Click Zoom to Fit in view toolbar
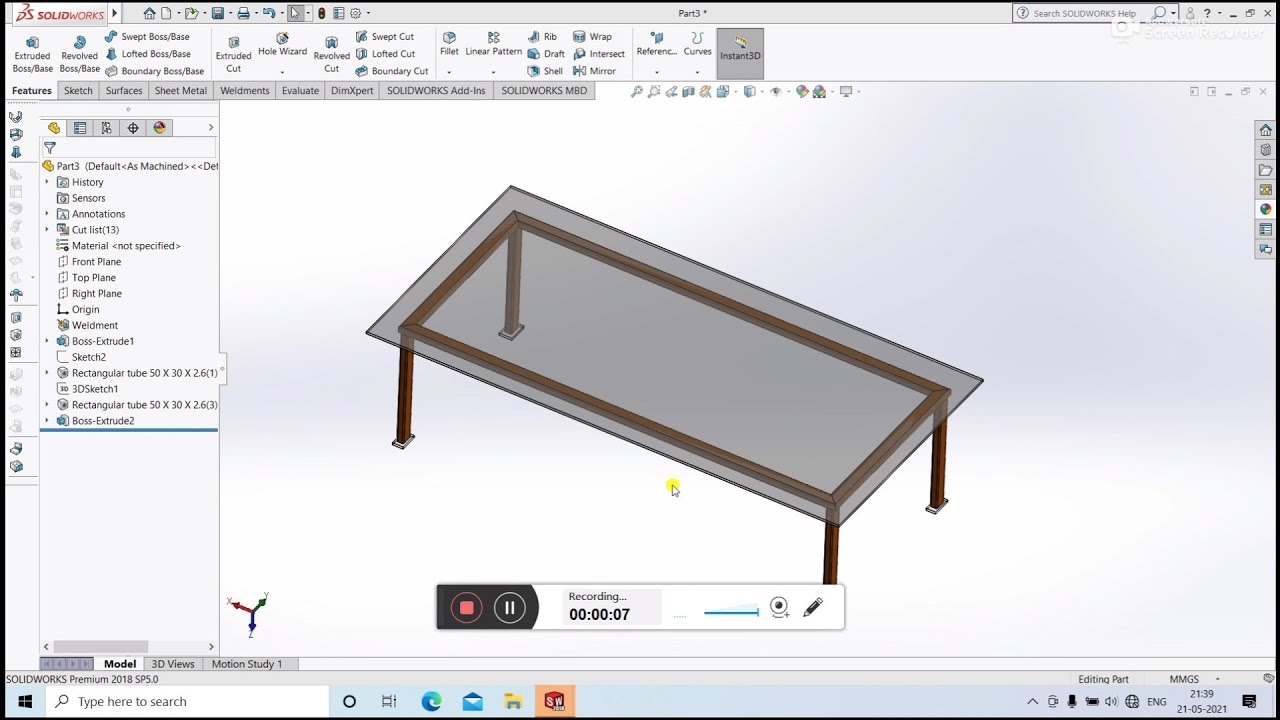Image resolution: width=1280 pixels, height=720 pixels. [636, 91]
